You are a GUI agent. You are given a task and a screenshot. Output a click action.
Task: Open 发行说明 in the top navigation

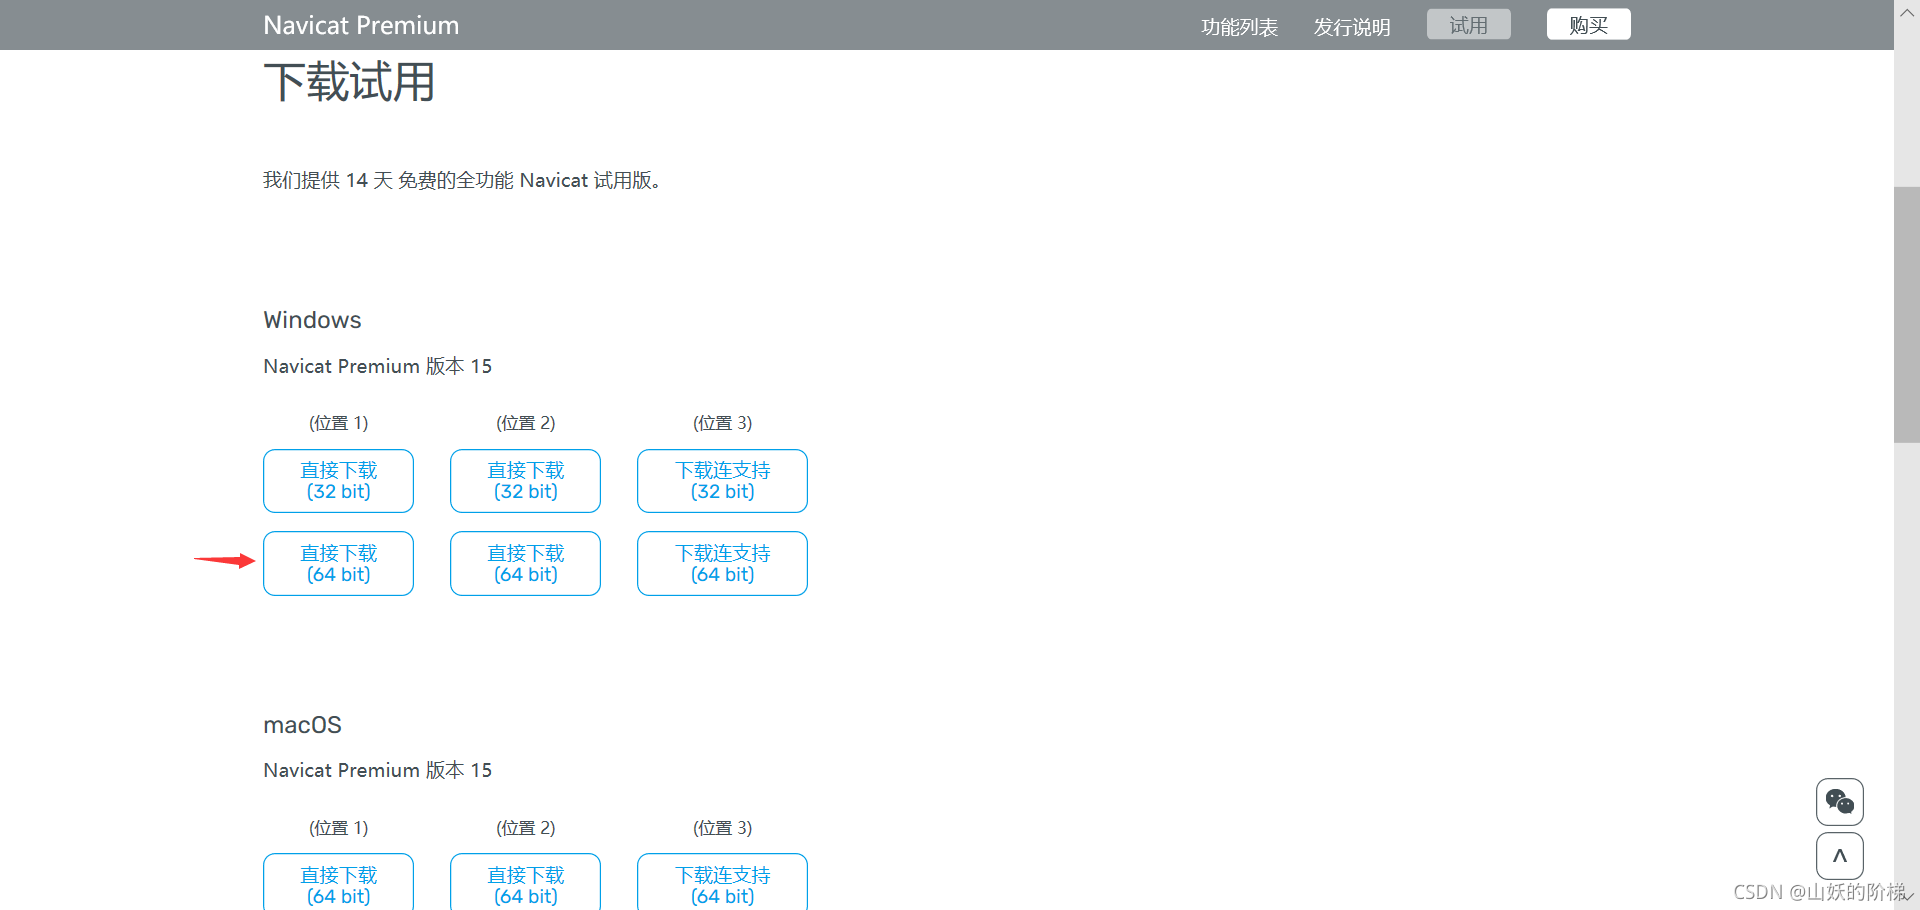pos(1352,27)
